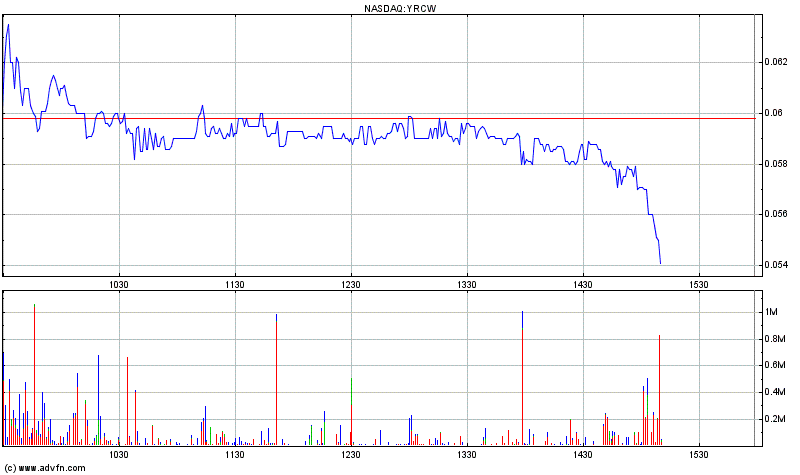This screenshot has width=800, height=475.
Task: Select the 1230 time label under price chart
Action: point(351,285)
